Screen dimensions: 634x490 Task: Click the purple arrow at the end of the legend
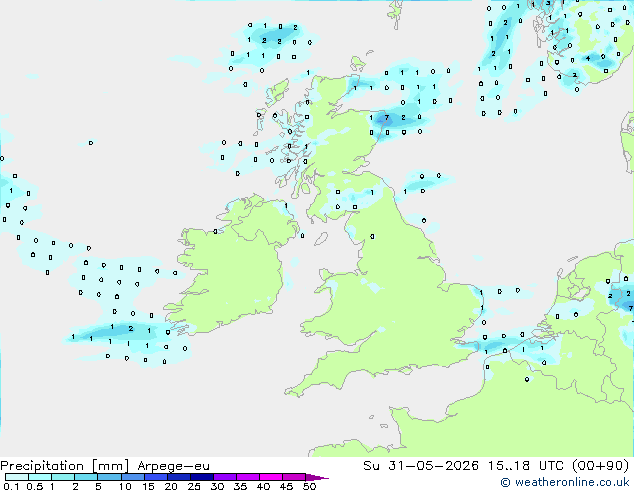(317, 477)
